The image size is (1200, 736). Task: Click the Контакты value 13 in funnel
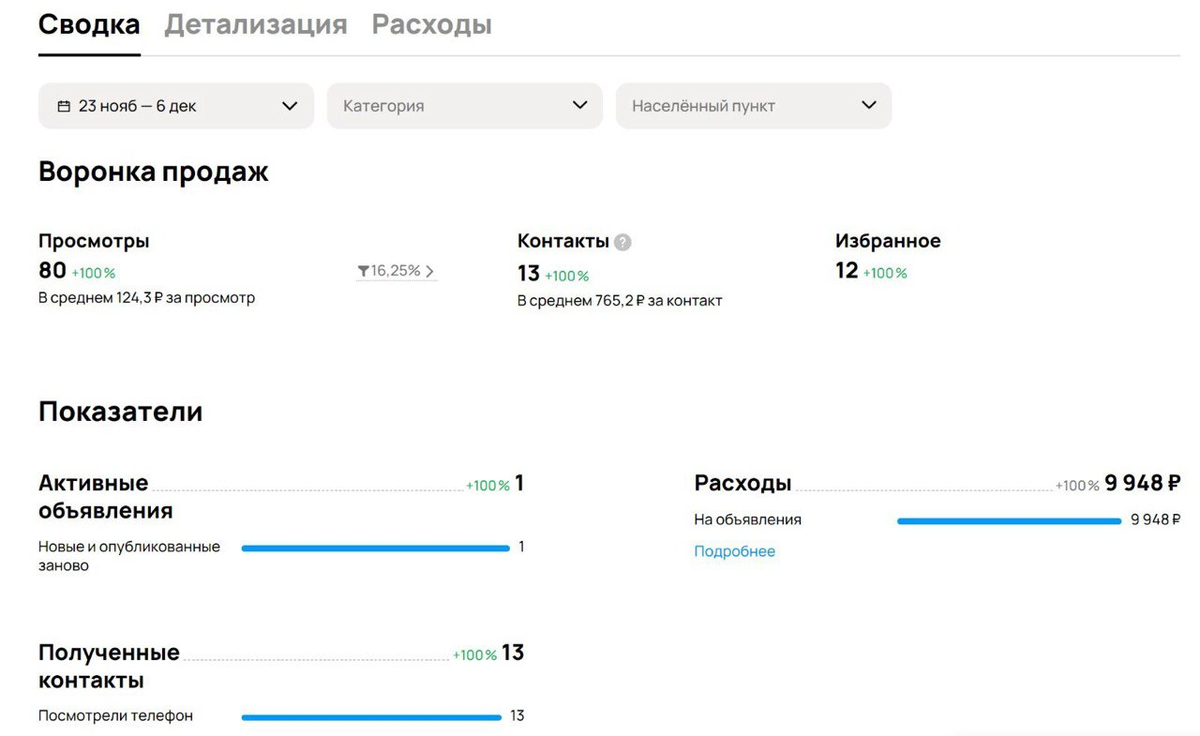coord(528,273)
